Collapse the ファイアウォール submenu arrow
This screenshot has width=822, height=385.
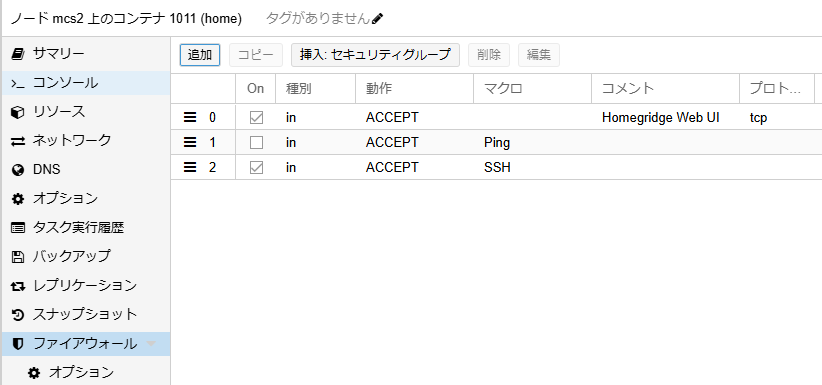pyautogui.click(x=151, y=344)
